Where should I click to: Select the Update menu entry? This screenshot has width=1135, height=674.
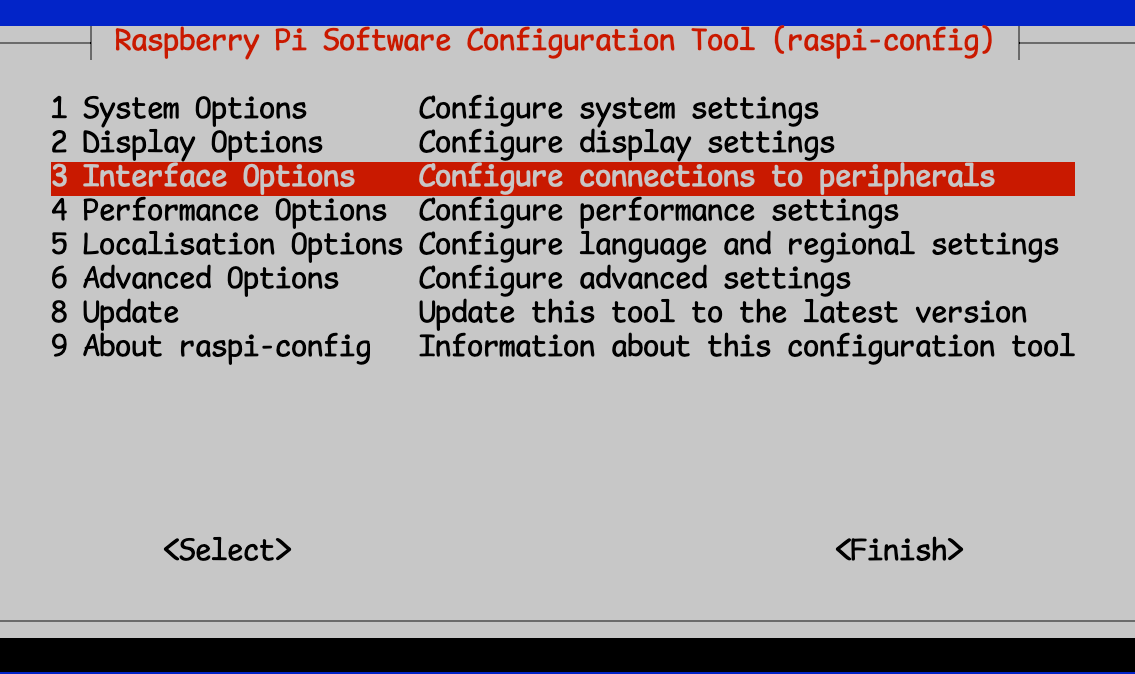(115, 313)
